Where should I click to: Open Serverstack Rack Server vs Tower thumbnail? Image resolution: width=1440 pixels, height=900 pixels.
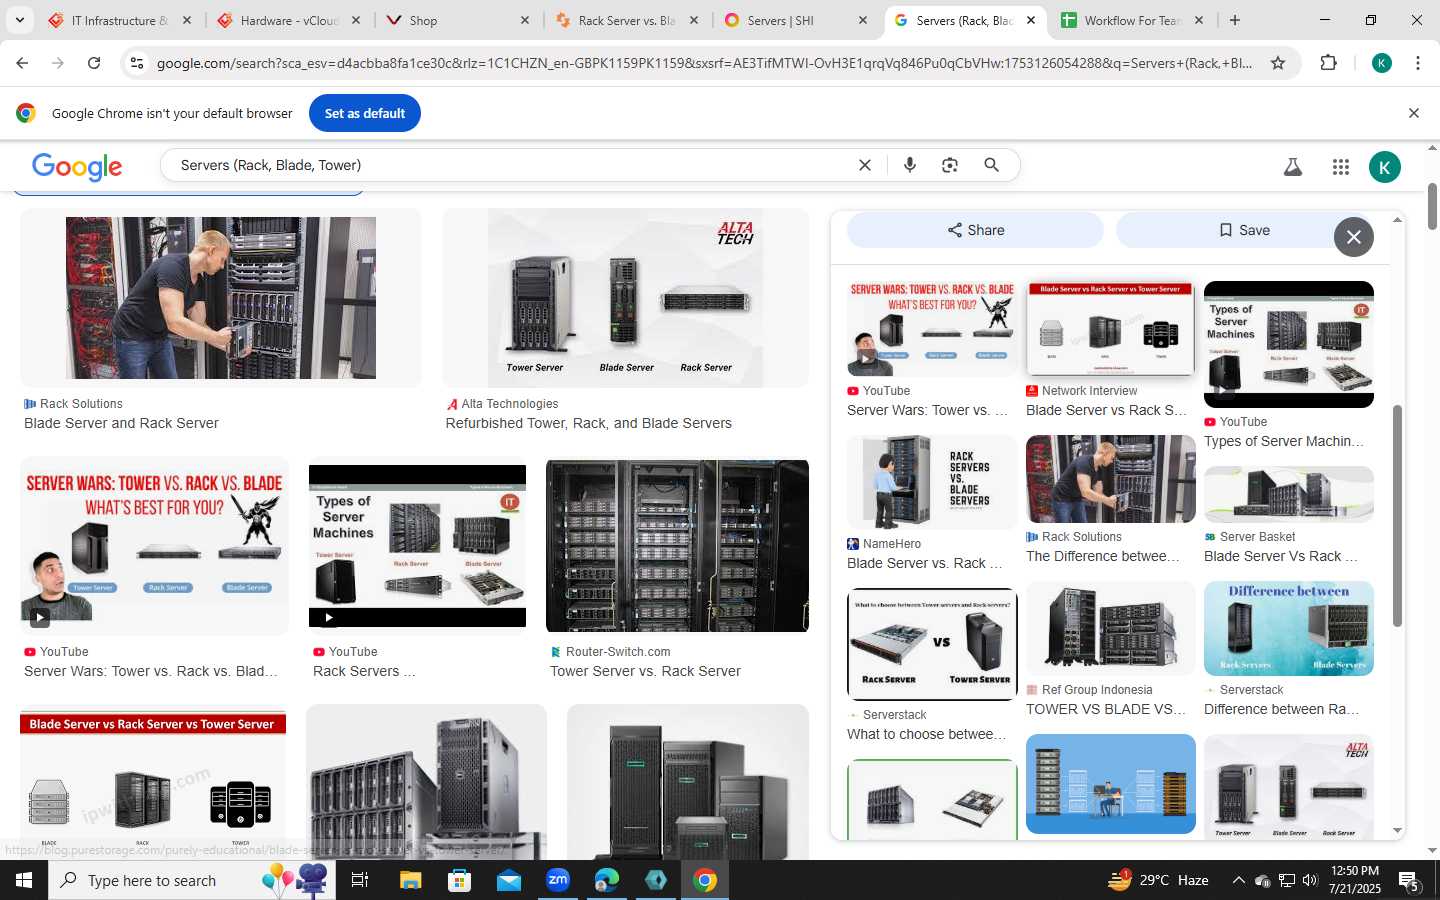pyautogui.click(x=932, y=644)
